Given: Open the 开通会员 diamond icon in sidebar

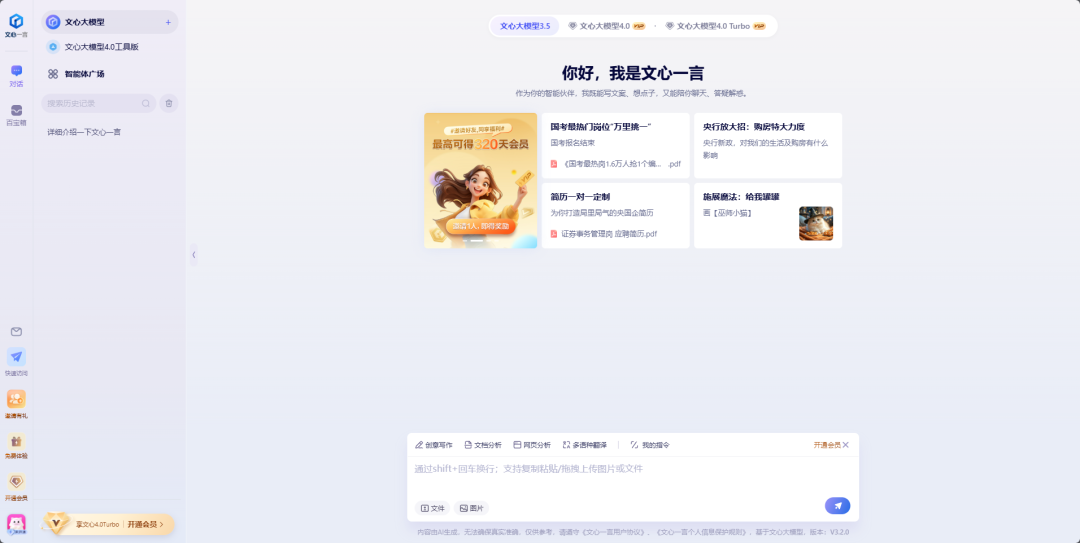Looking at the screenshot, I should (17, 482).
